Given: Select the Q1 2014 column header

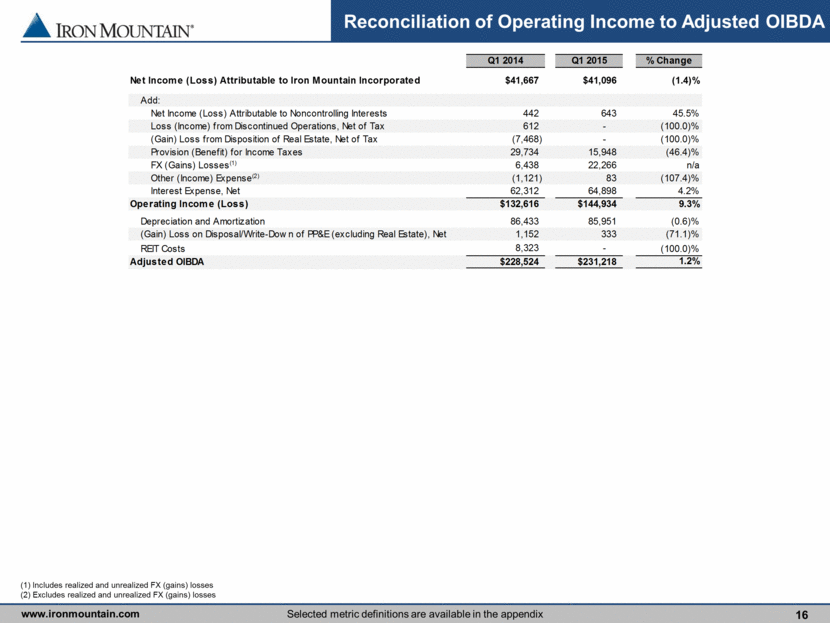Looking at the screenshot, I should [x=505, y=60].
